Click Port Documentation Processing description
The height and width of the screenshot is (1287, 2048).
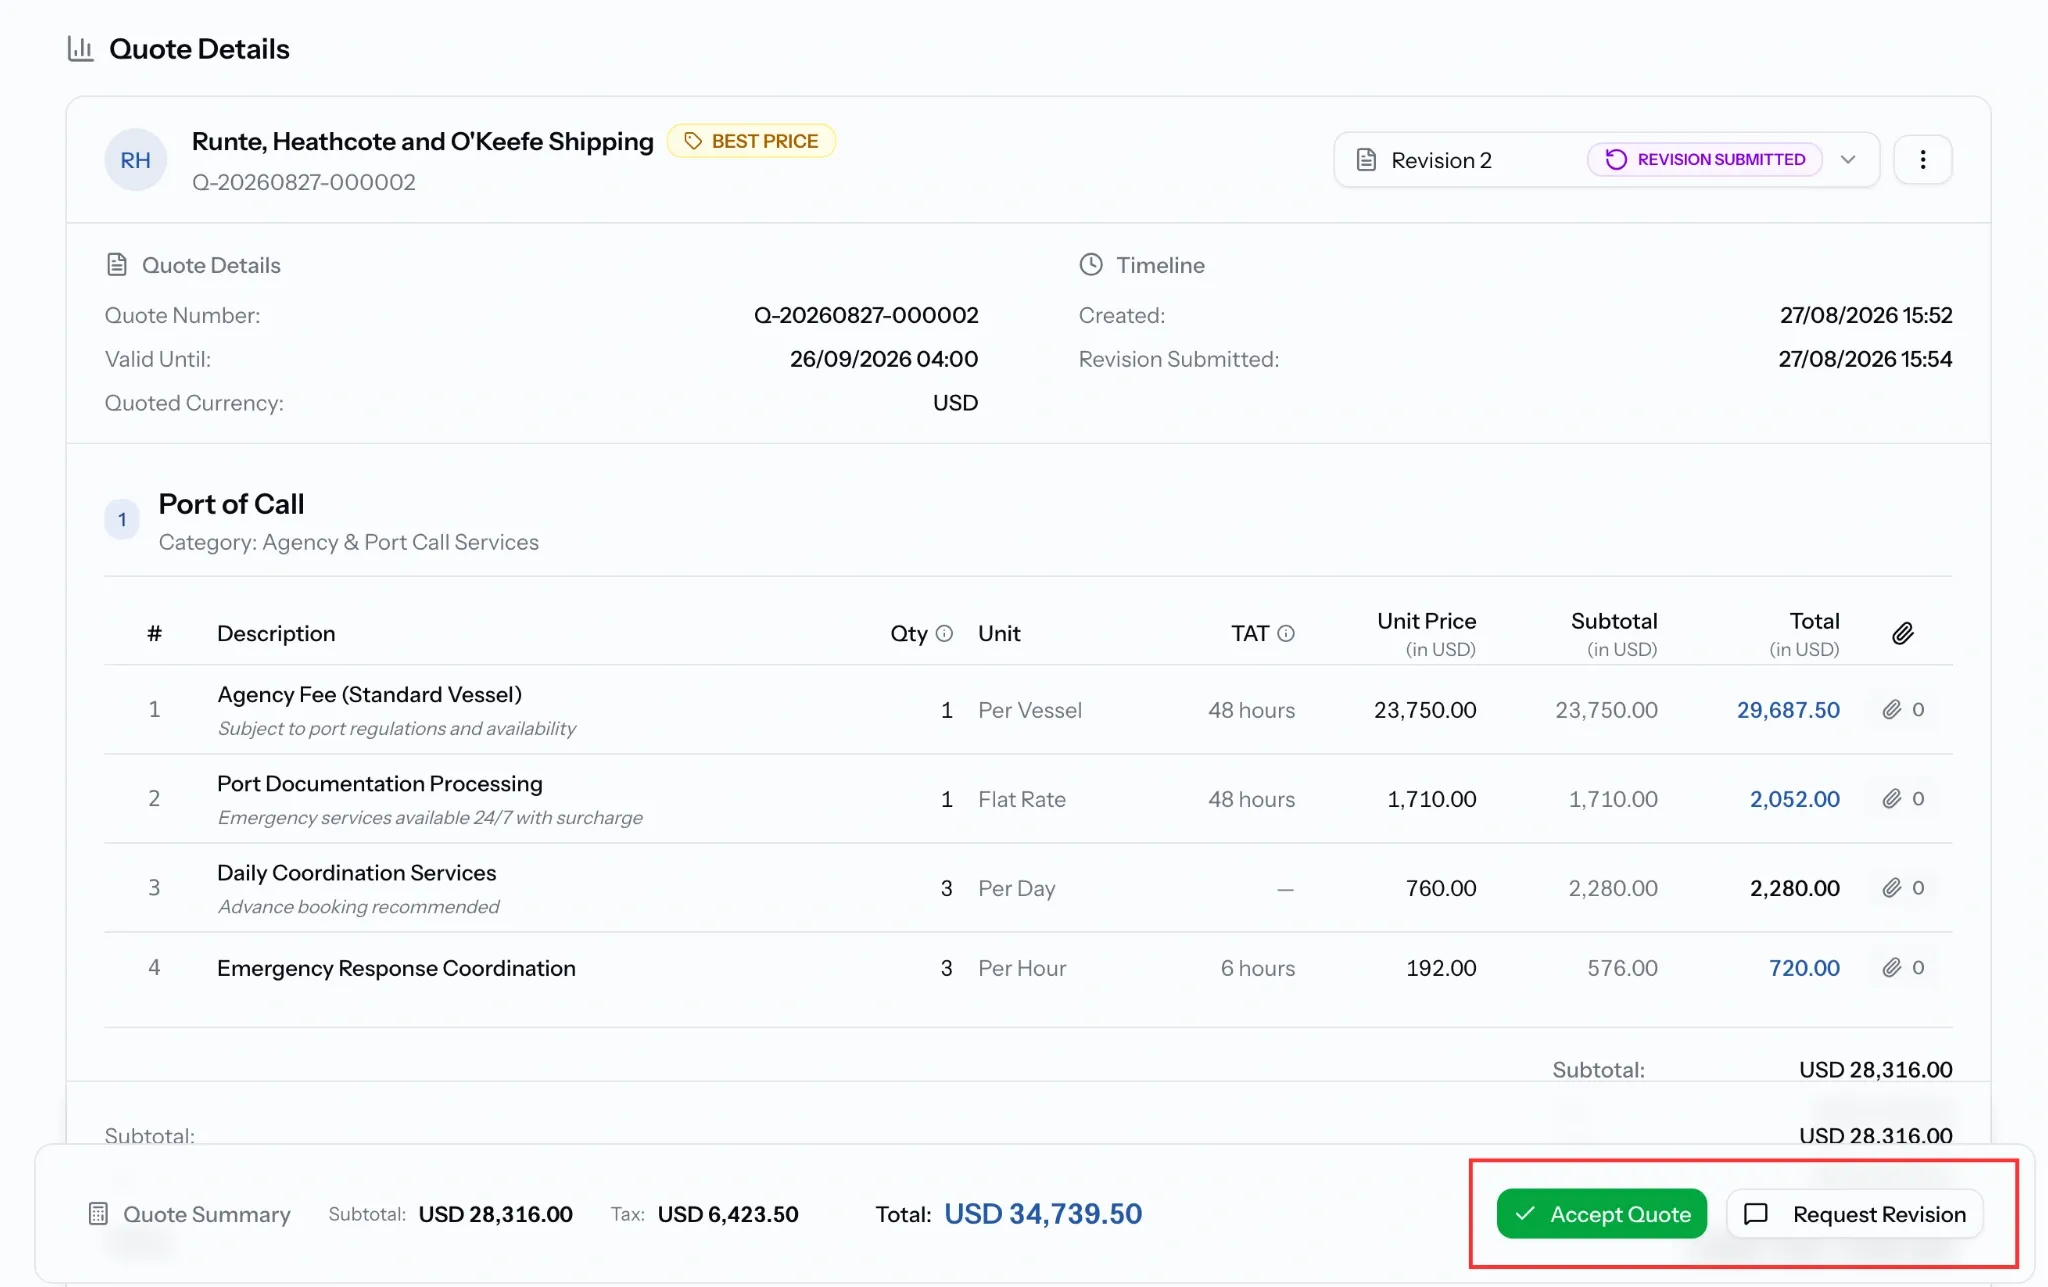point(380,784)
